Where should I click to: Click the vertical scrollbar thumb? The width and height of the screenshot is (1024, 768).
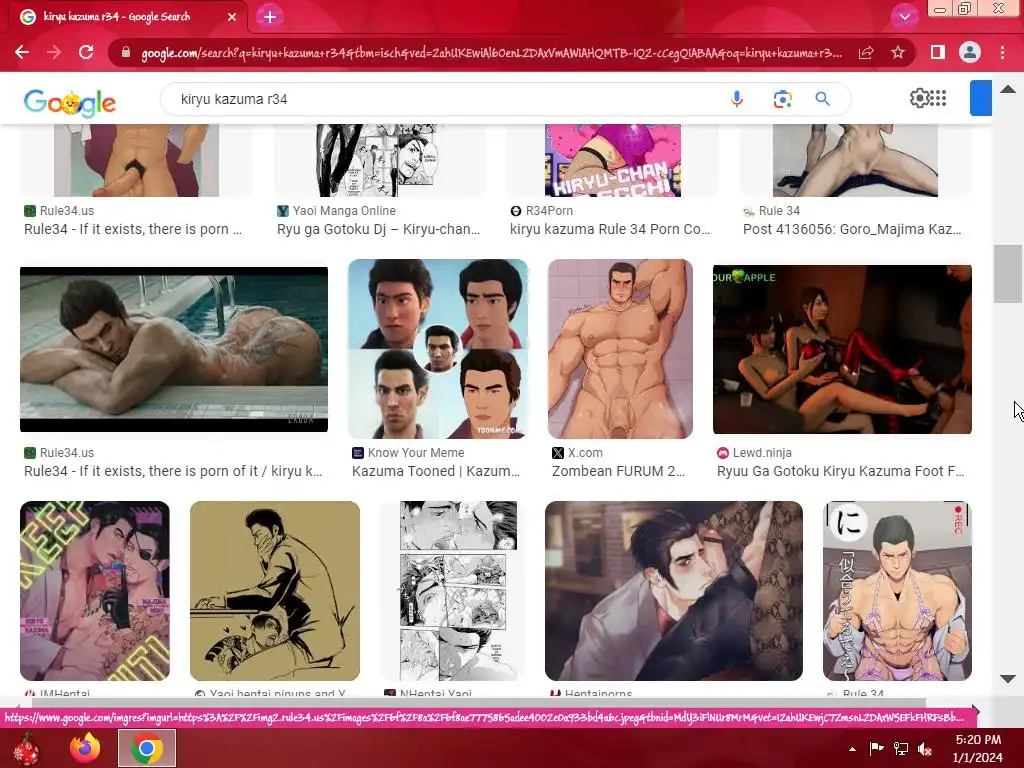tap(1008, 274)
